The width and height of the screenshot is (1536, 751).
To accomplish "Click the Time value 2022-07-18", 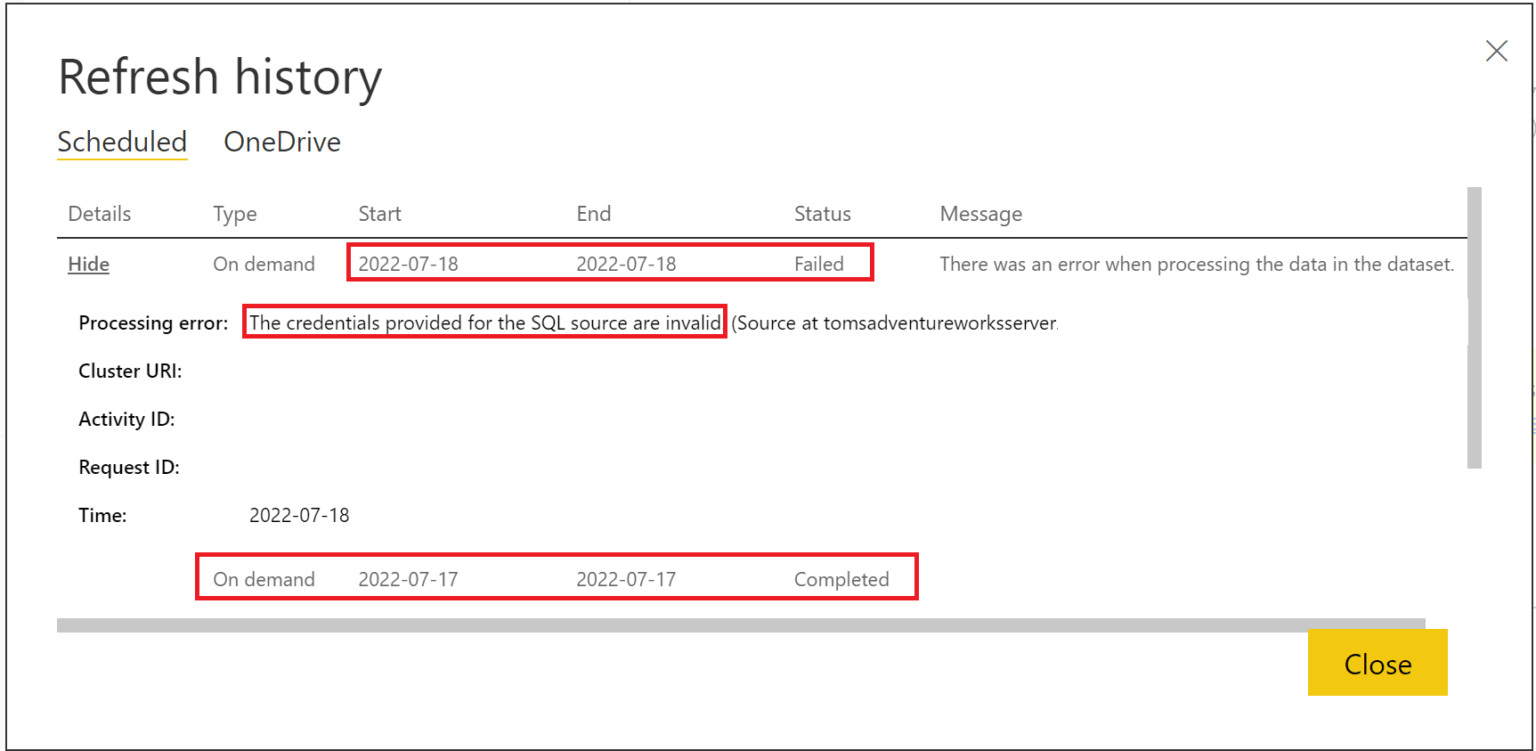I will tap(299, 514).
